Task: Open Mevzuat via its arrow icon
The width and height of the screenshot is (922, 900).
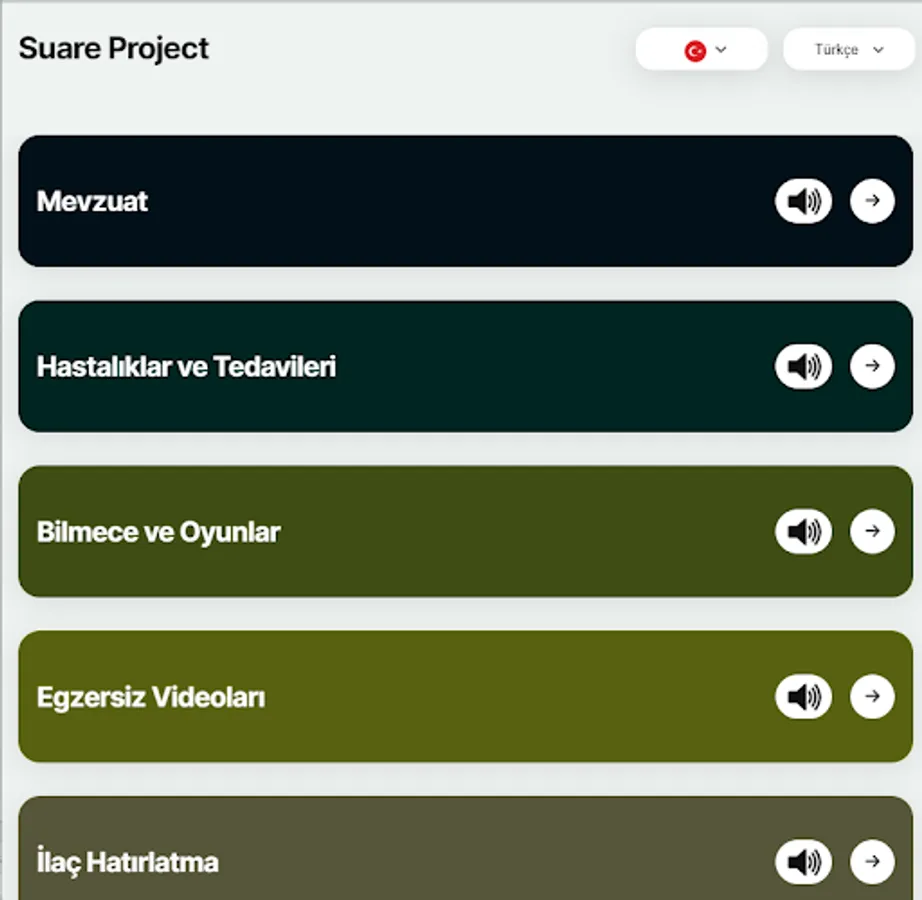Action: point(872,201)
